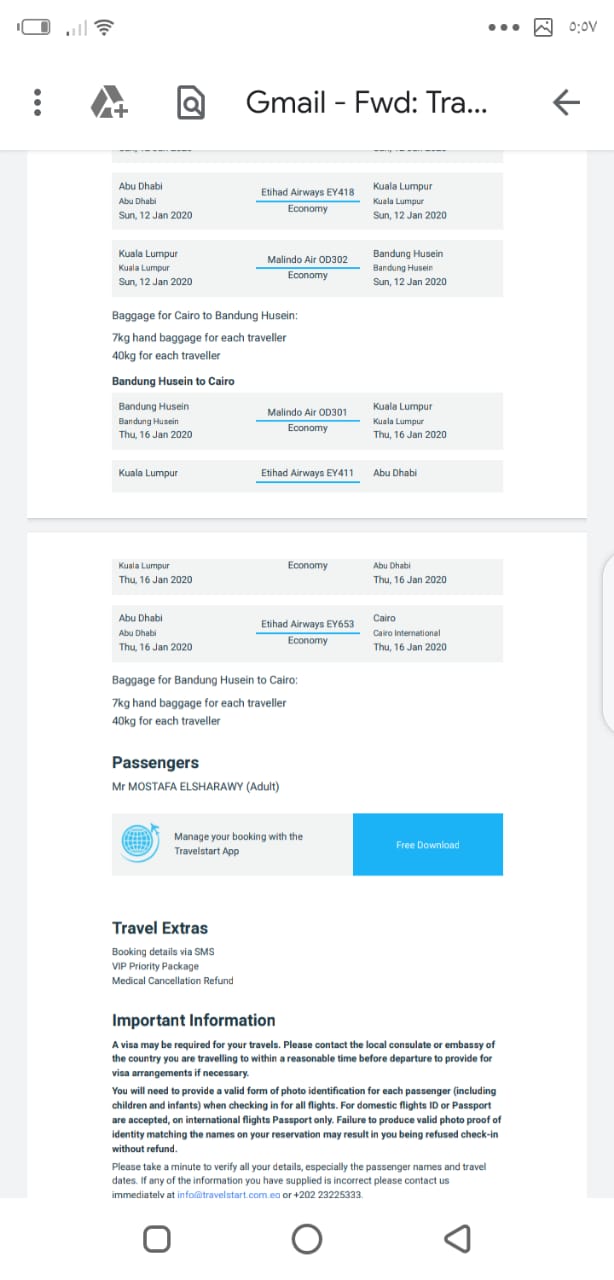Tap the Android back triangle button
Image resolution: width=614 pixels, height=1280 pixels.
click(x=457, y=1239)
